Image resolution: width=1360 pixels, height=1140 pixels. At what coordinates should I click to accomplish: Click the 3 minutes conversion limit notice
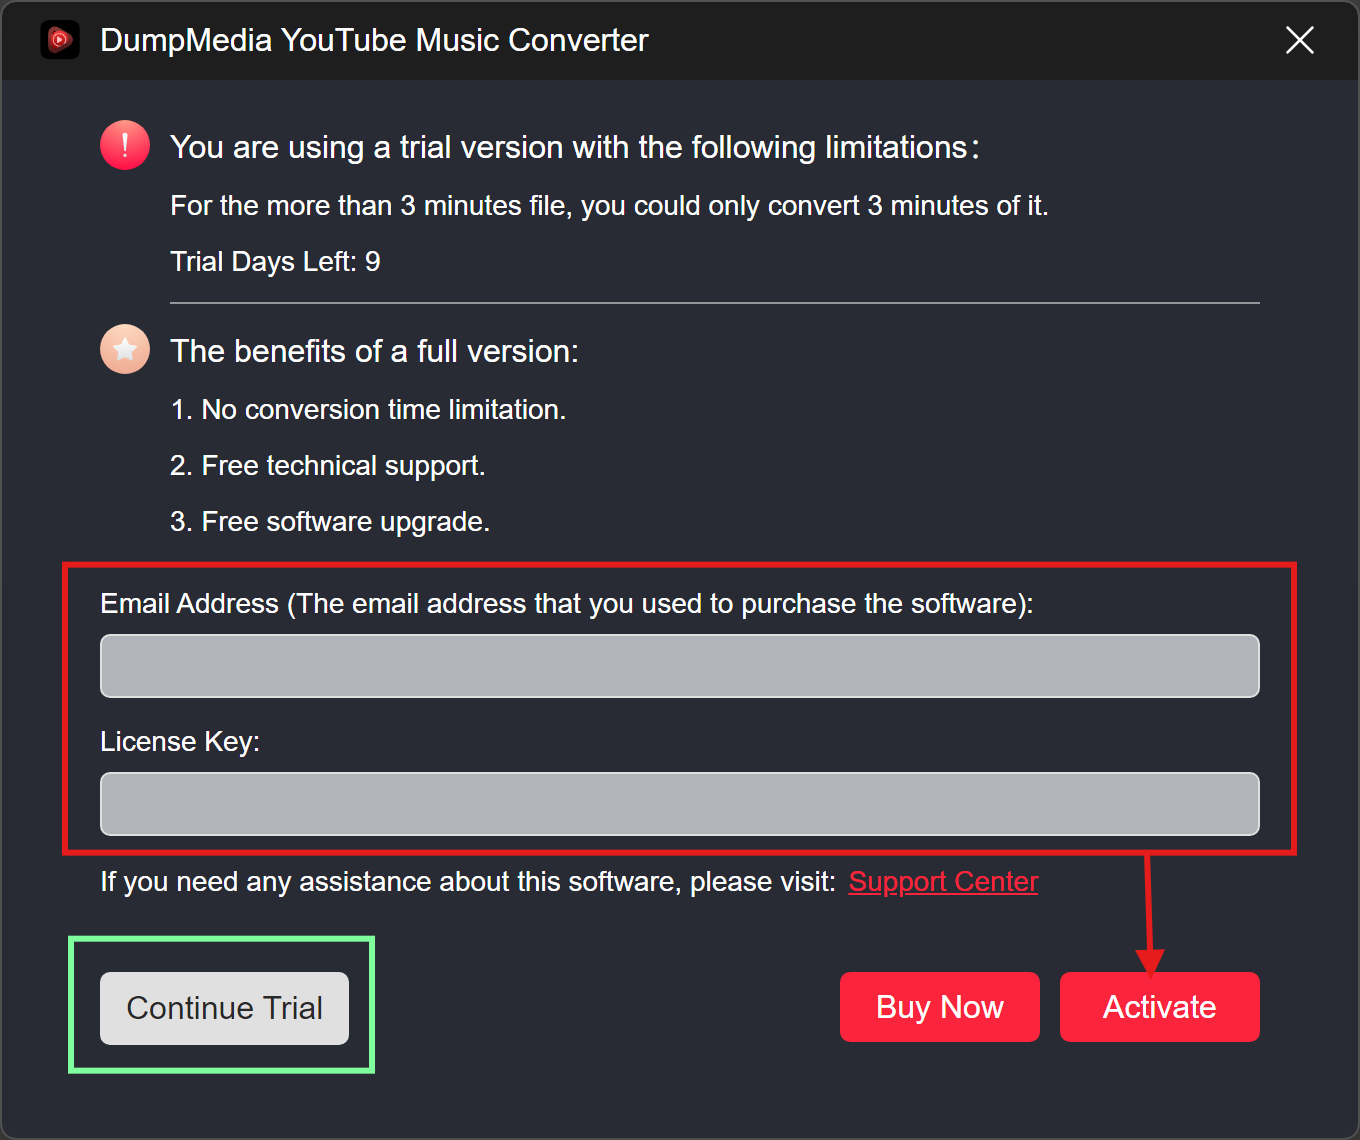608,206
